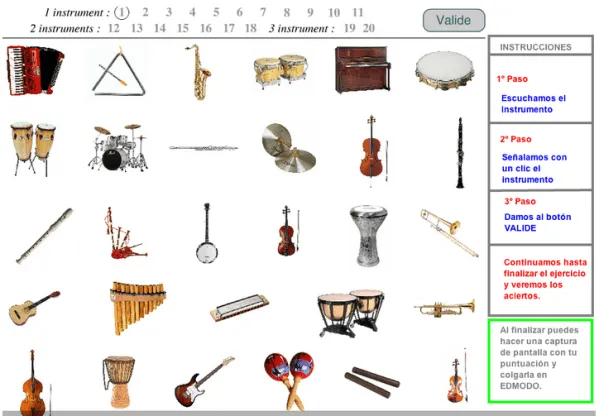Viewport: 599px width, 416px height.
Task: Select exercise number 8
Action: click(x=287, y=13)
